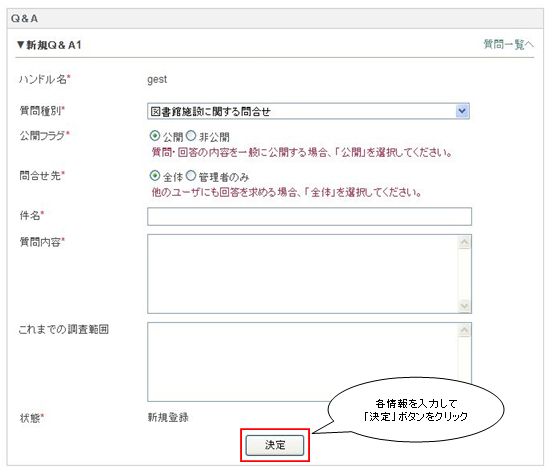Select the 非公開 radio button
Image resolution: width=552 pixels, height=476 pixels.
(190, 136)
